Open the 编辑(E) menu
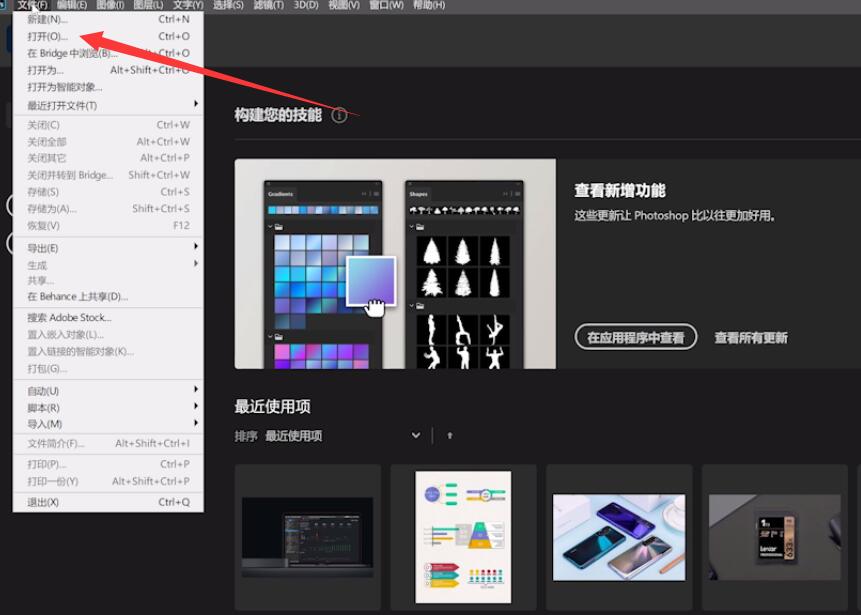 (x=71, y=5)
